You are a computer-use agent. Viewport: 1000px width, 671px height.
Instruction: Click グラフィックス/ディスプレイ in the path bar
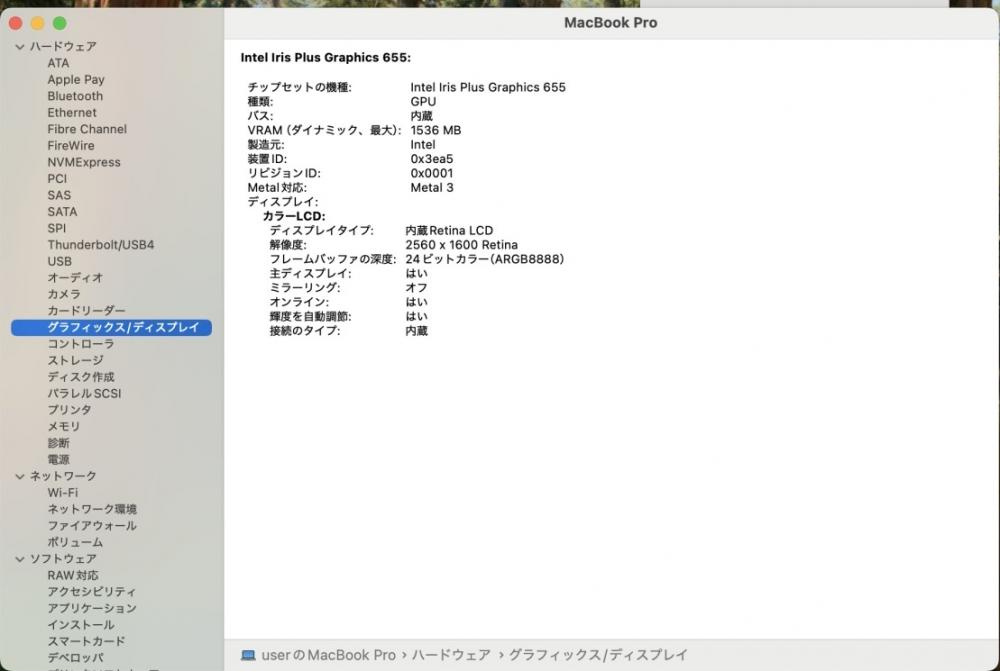(598, 656)
